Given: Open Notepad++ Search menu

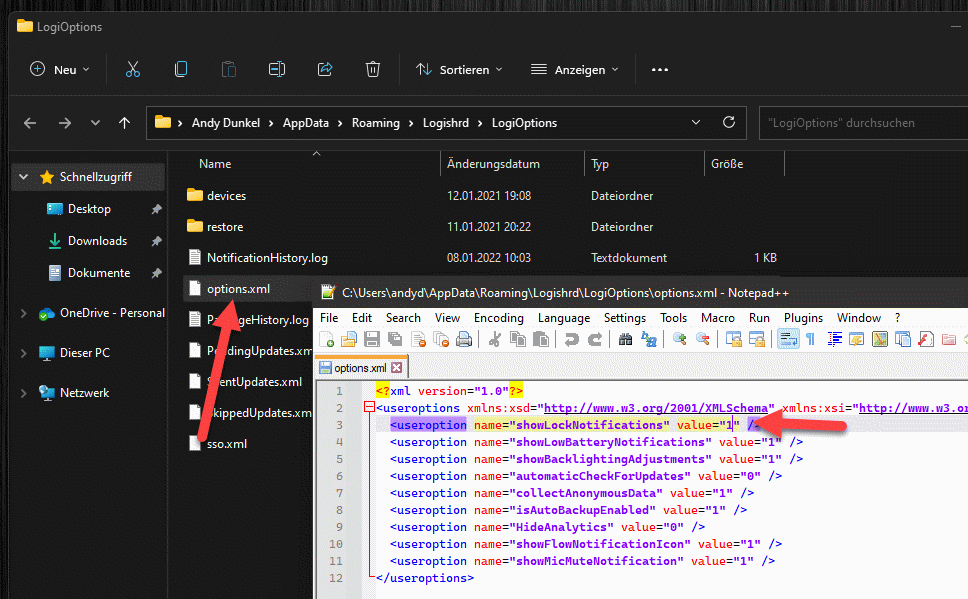Looking at the screenshot, I should tap(403, 317).
